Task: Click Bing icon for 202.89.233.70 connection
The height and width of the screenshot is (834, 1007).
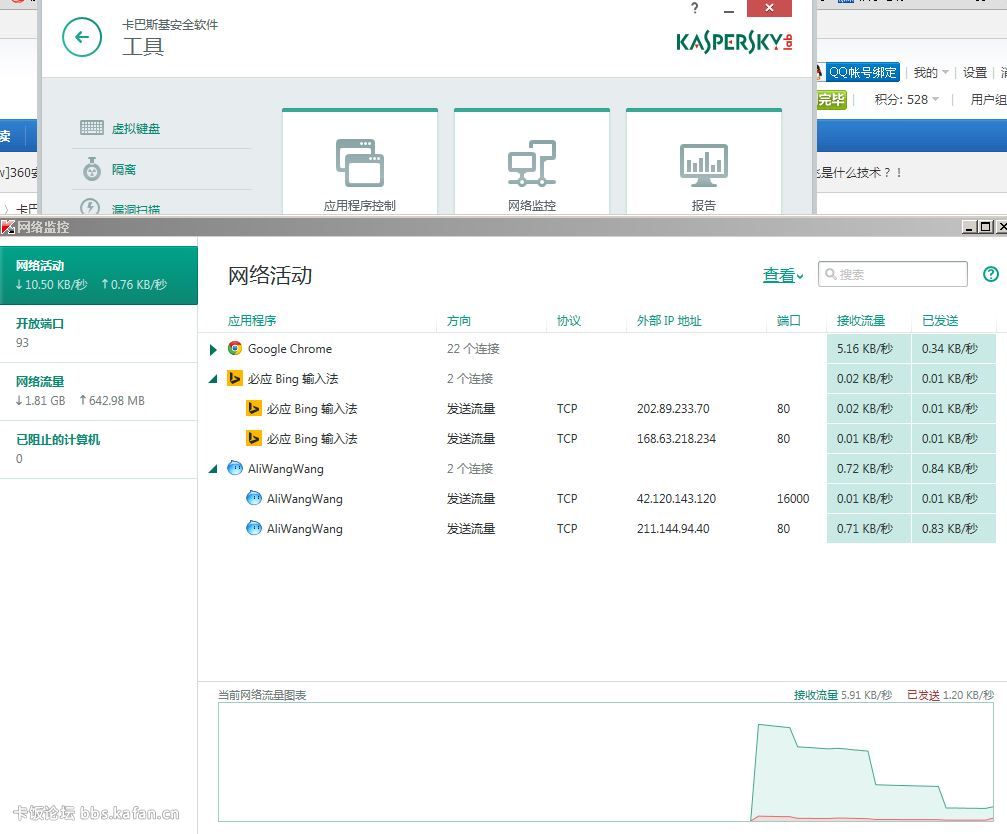Action: click(254, 408)
